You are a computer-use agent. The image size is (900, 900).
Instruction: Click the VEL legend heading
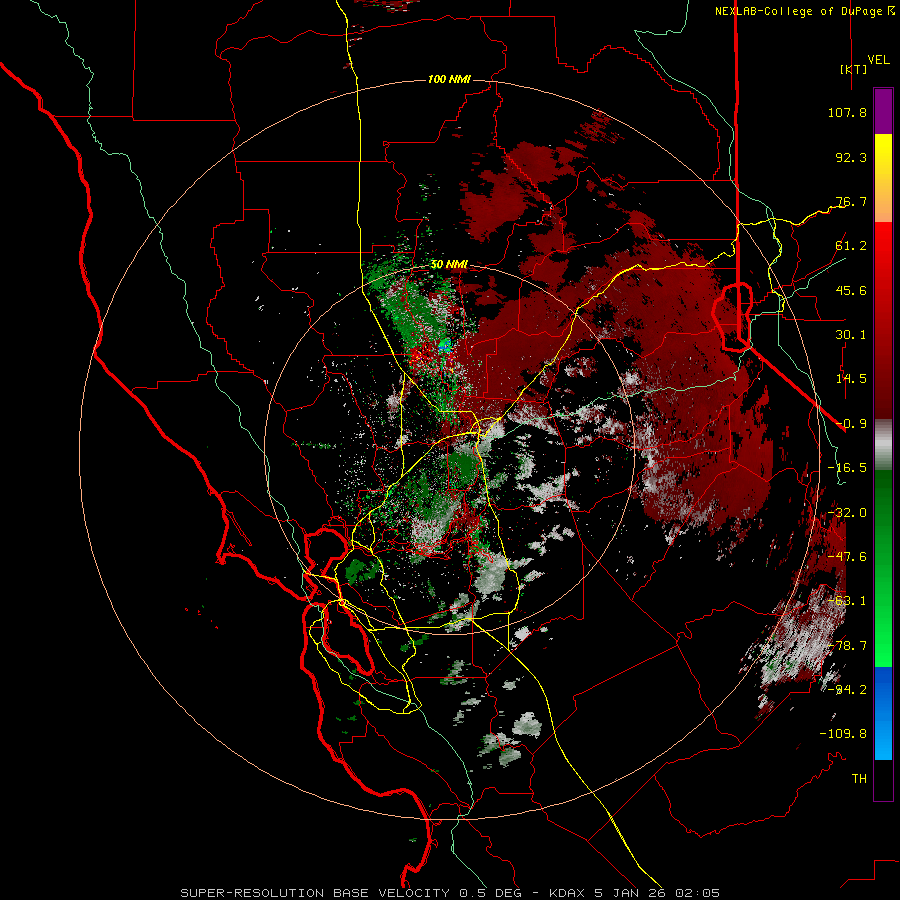click(878, 59)
